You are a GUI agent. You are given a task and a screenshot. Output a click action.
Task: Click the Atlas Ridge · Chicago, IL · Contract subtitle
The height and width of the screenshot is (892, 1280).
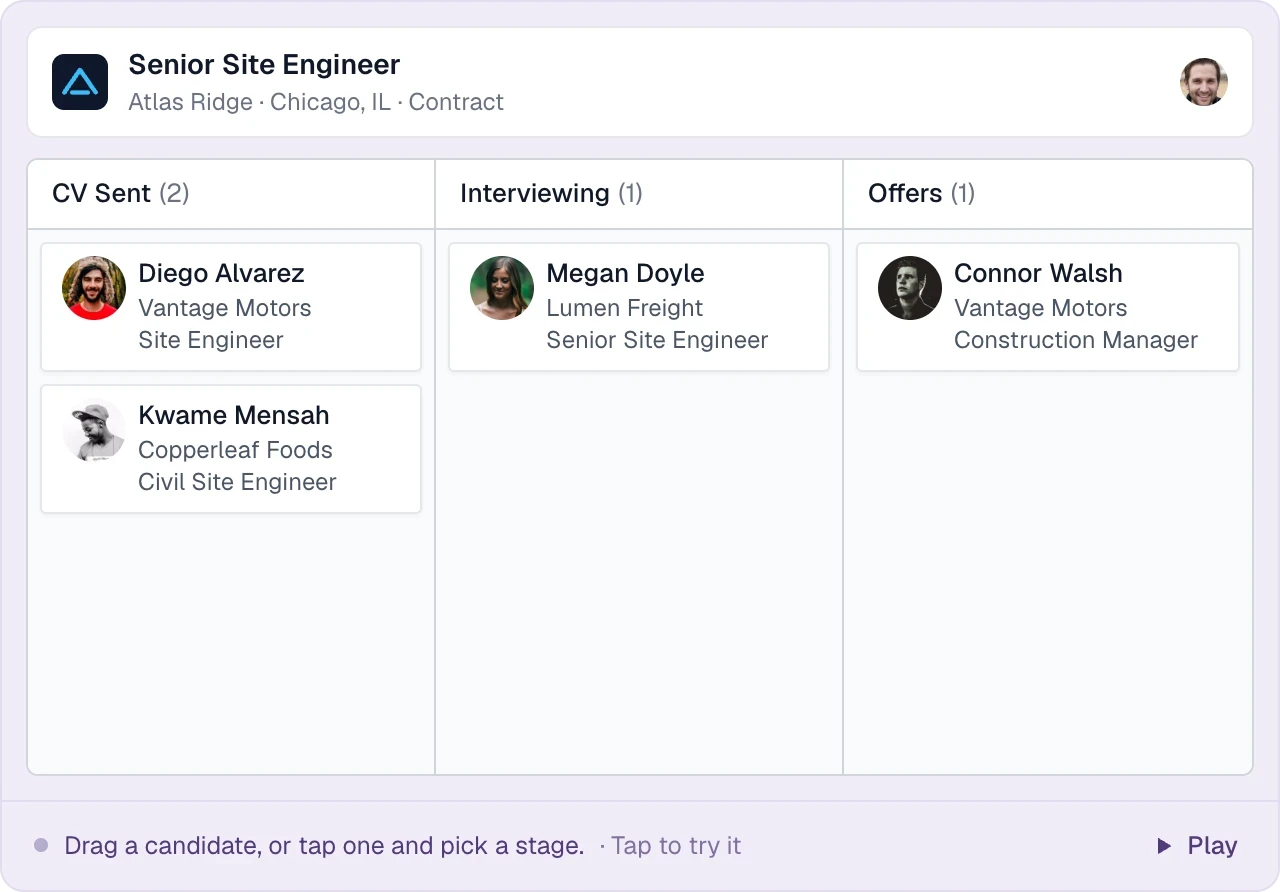coord(316,102)
